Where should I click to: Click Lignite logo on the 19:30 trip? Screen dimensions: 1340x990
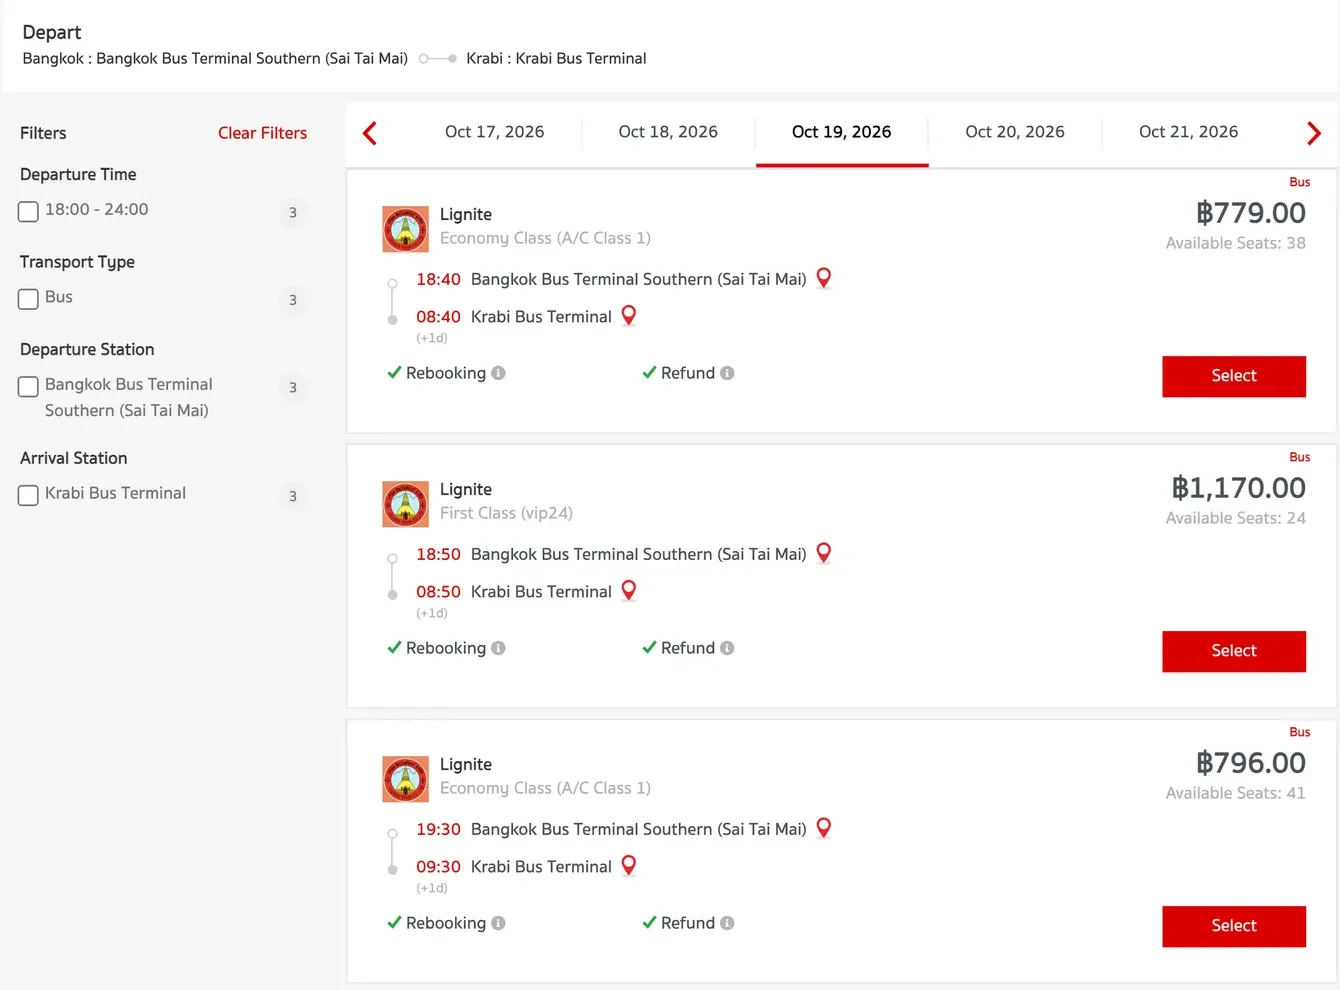[x=405, y=779]
